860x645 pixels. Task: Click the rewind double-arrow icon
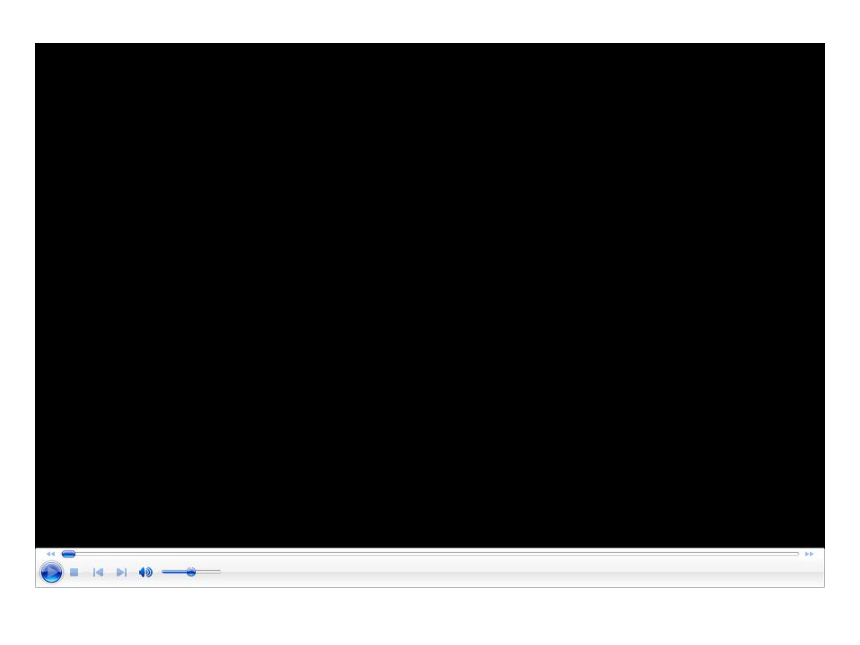tap(50, 554)
